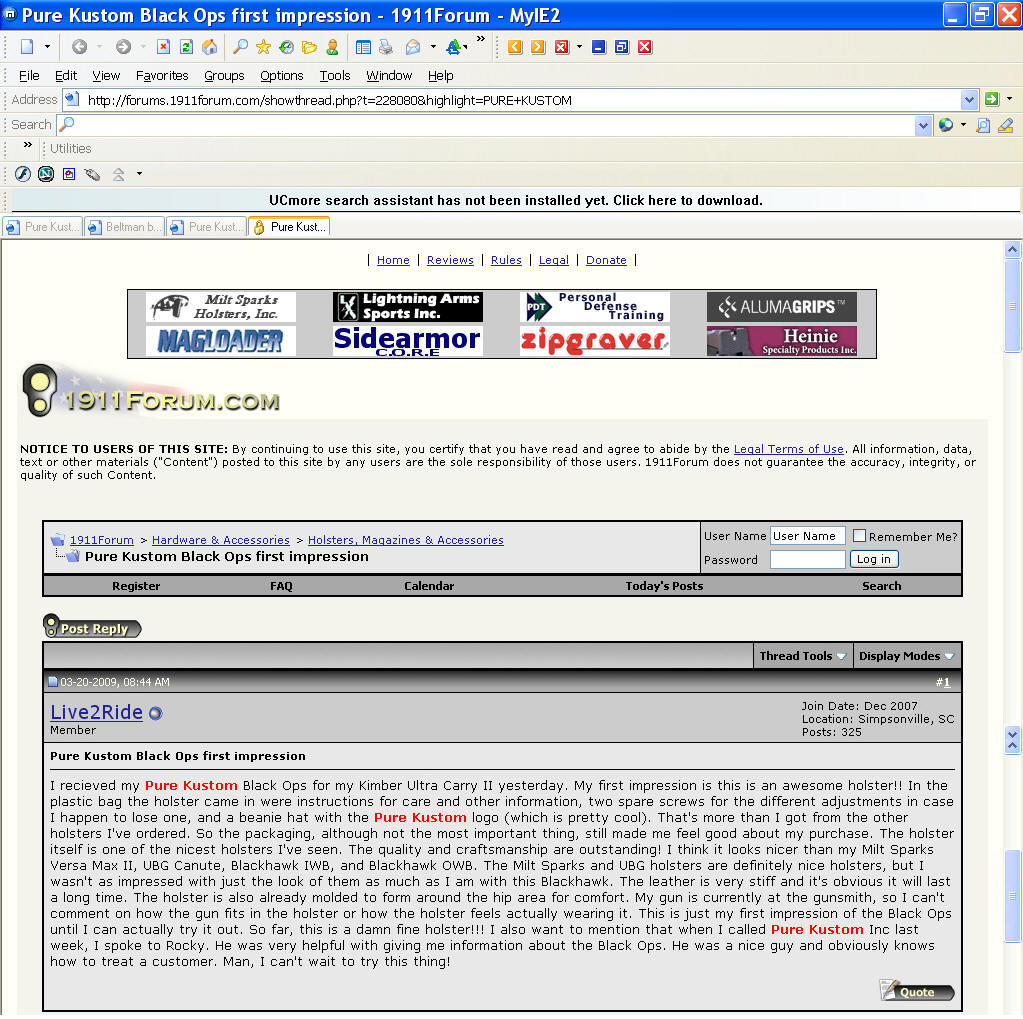Tick the Remember Me checkbox
The width and height of the screenshot is (1023, 1019).
click(859, 536)
